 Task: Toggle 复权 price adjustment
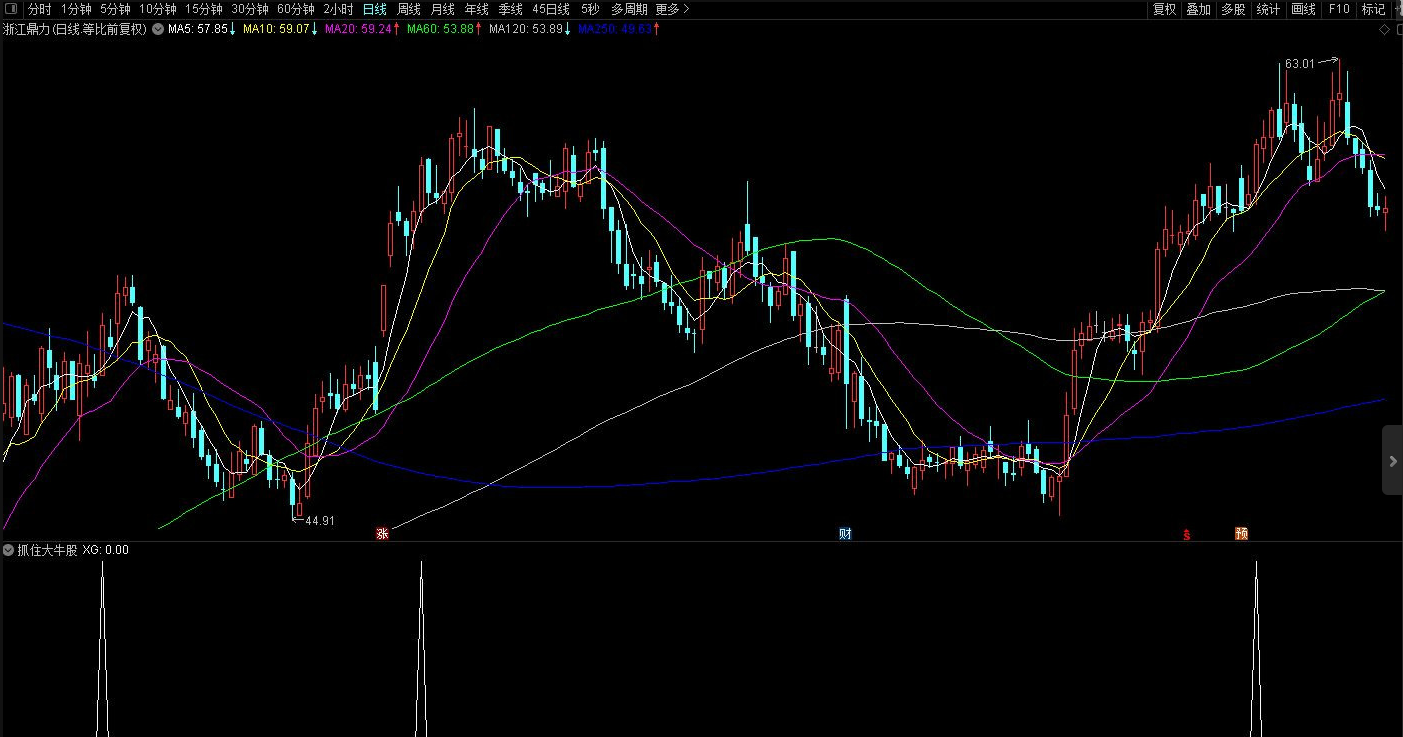tap(1164, 9)
